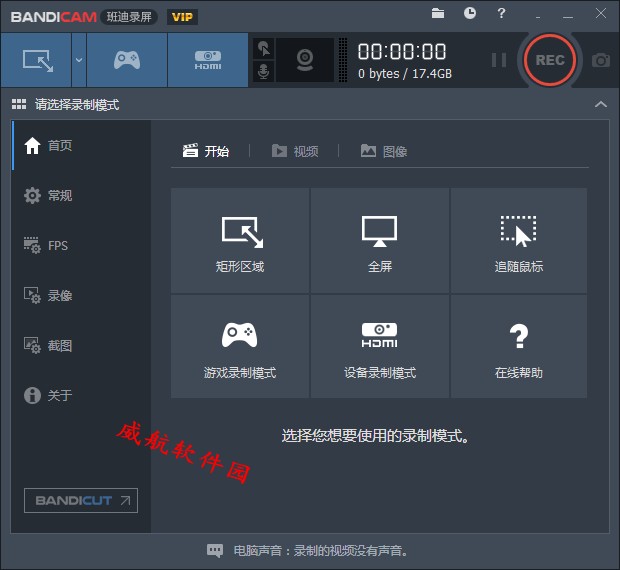
Task: Click the pause recording button
Action: point(499,60)
